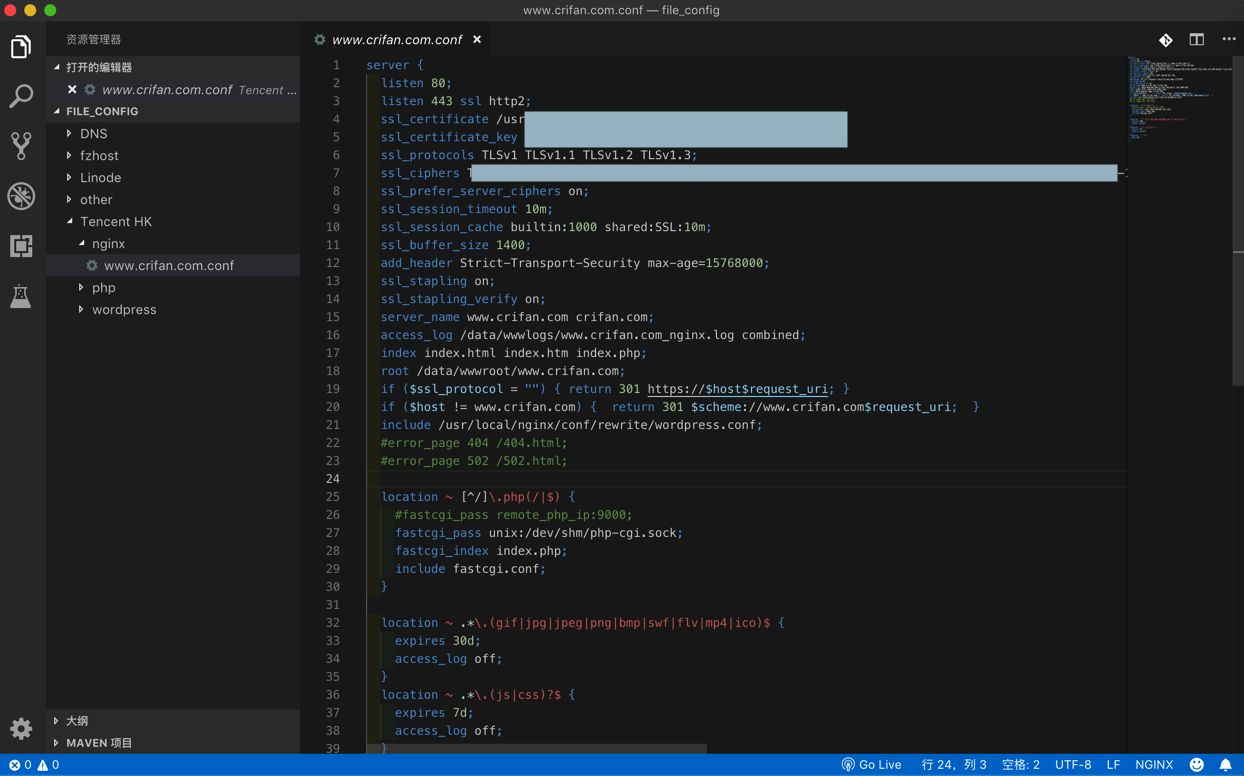Select the www.crifan.com.conf editor tab
Screen dimensions: 1244x776
click(x=396, y=40)
